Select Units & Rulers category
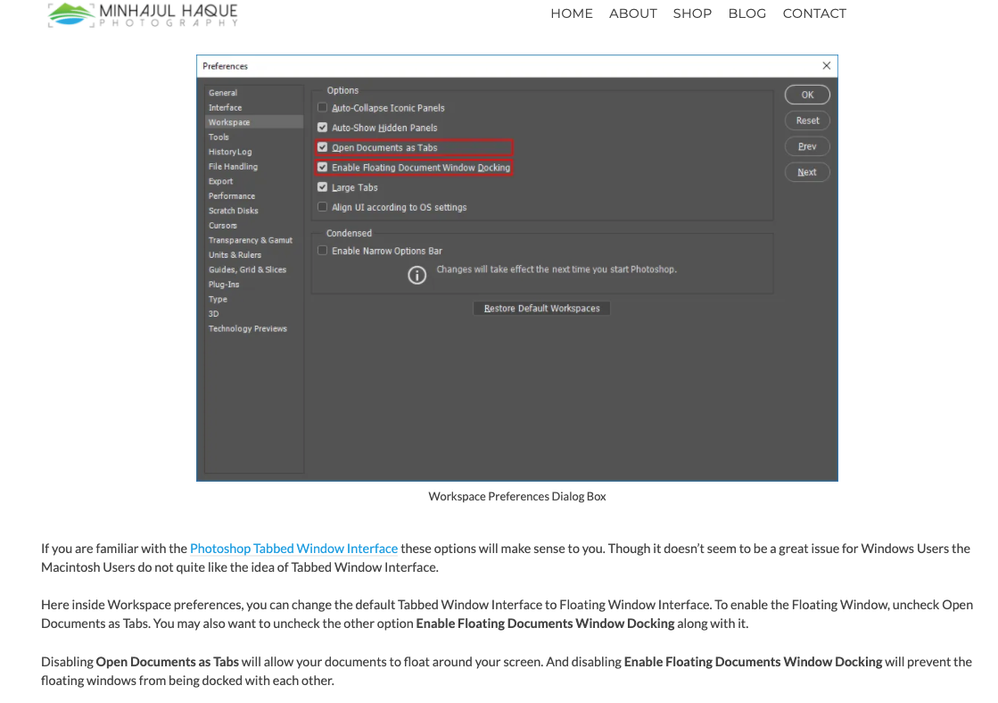Viewport: 998px width, 703px height. (235, 255)
